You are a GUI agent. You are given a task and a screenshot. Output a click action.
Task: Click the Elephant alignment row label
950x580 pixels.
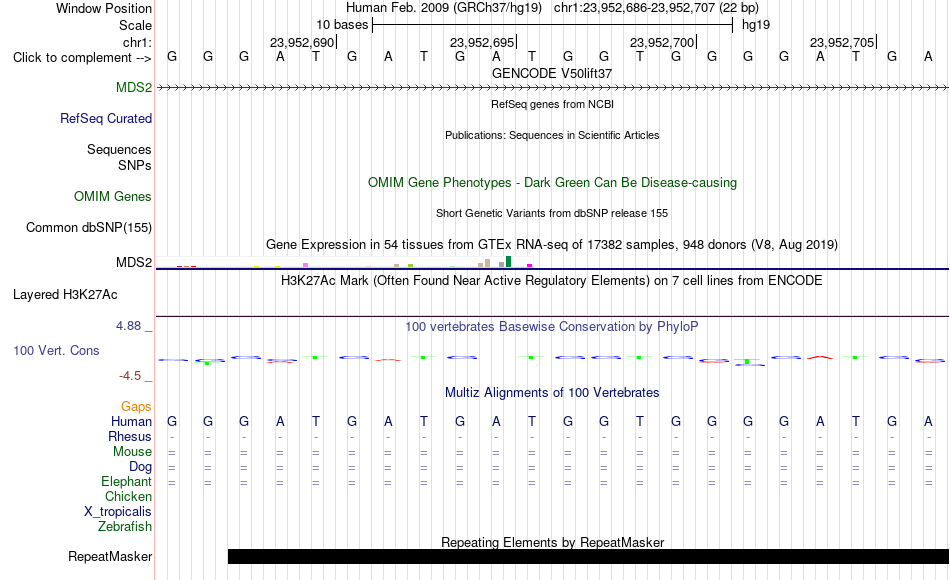coord(127,481)
